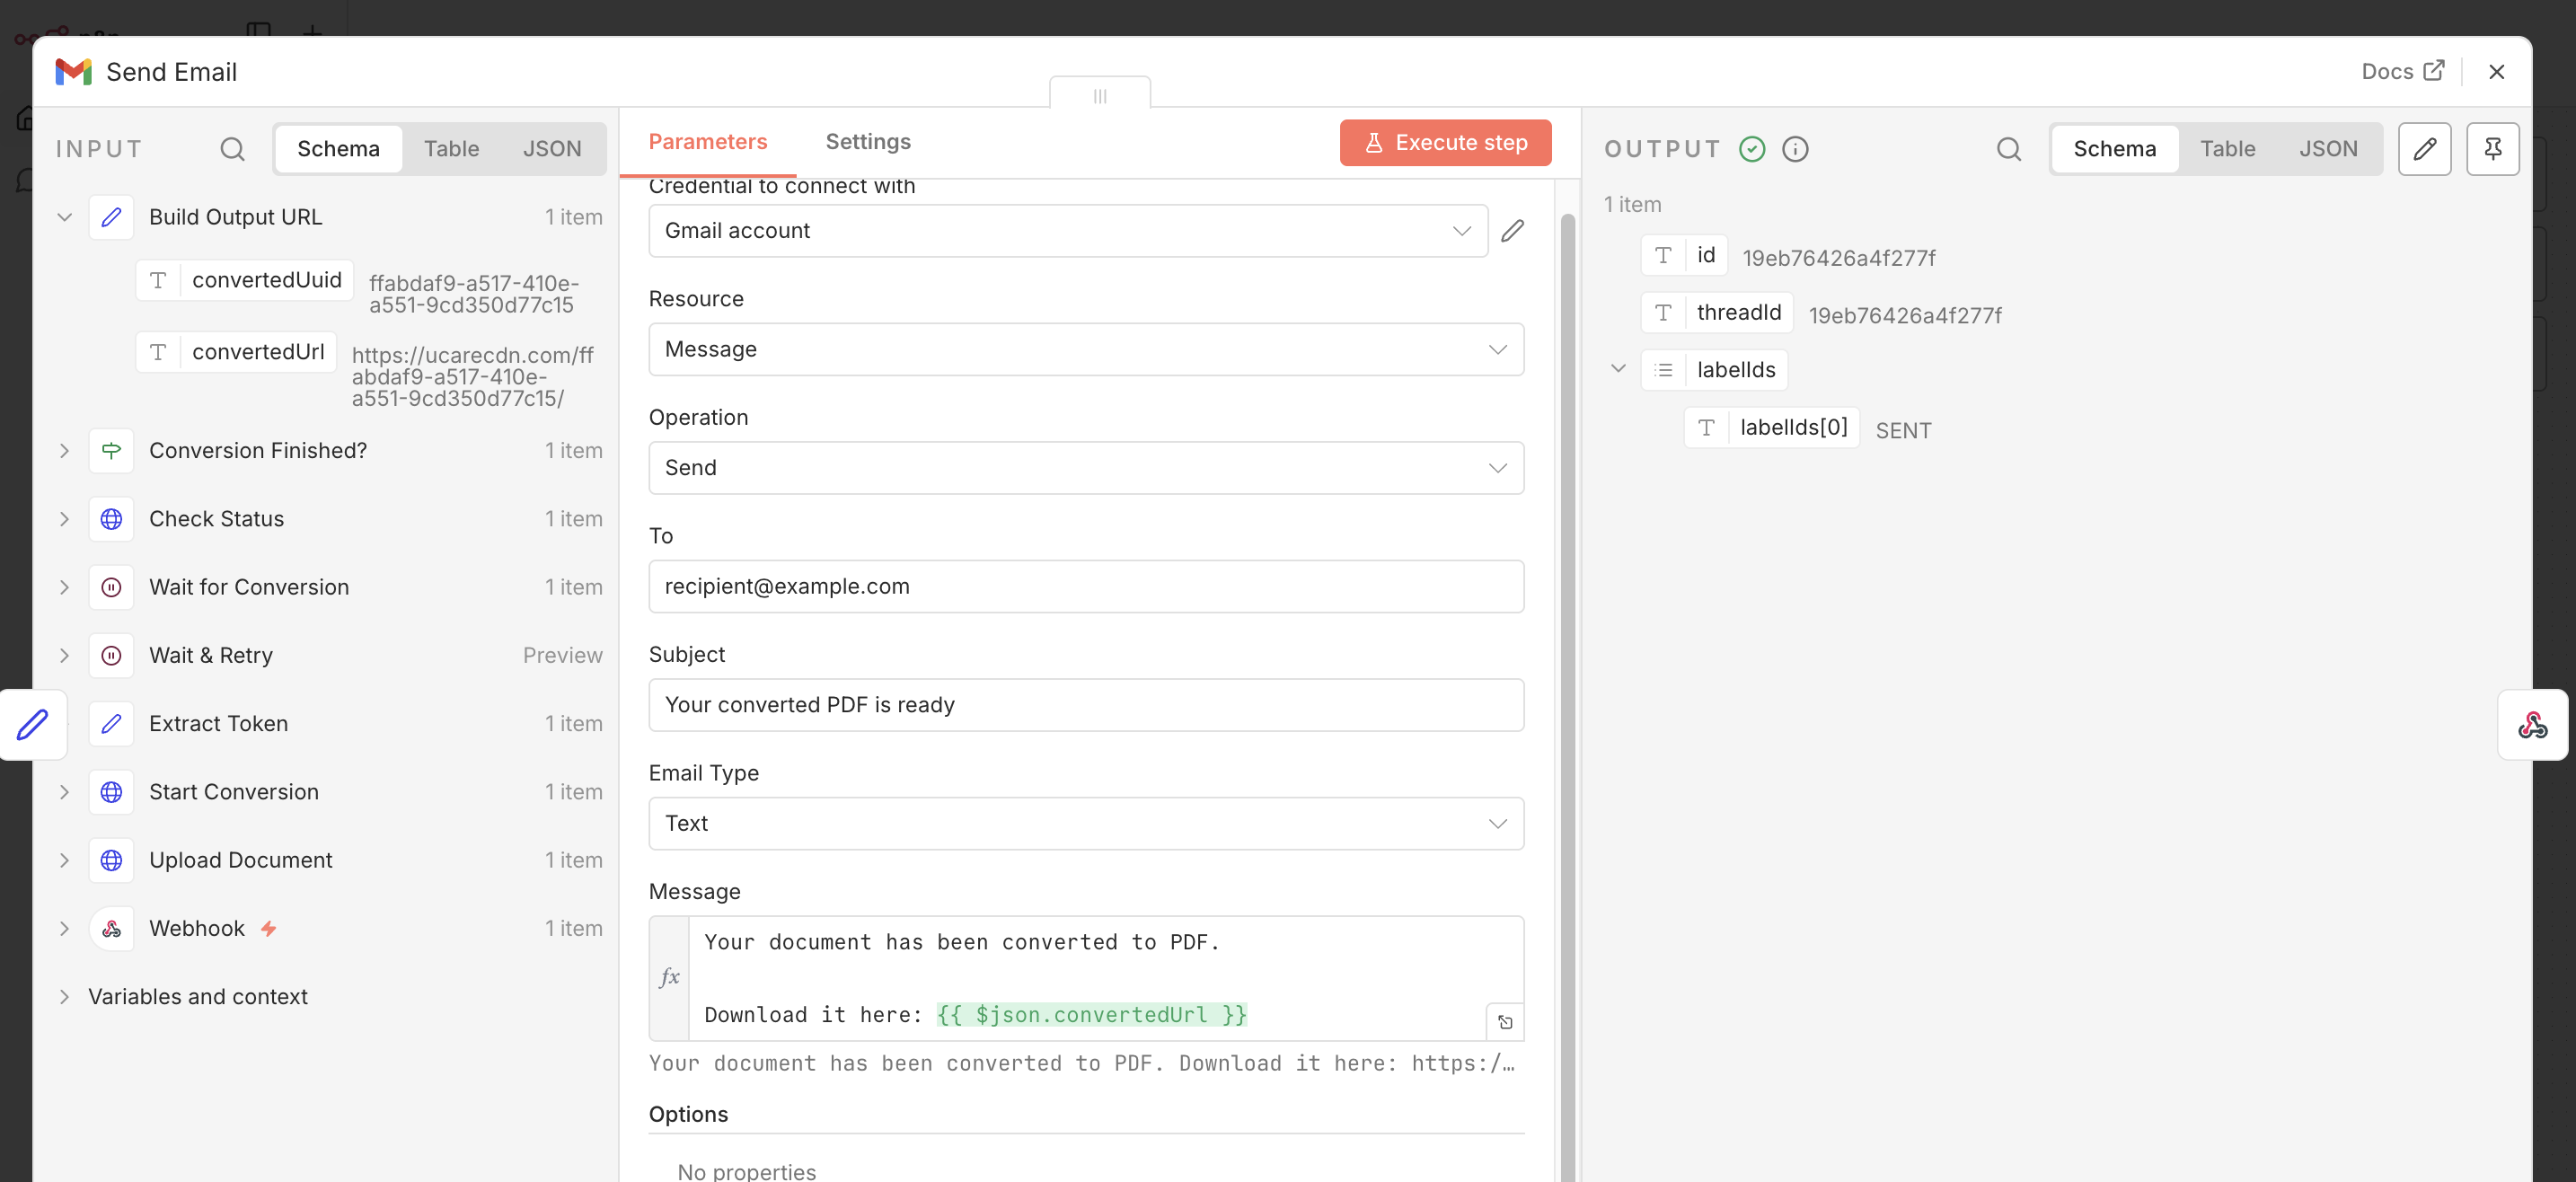Collapse the Build Output URL node

(64, 217)
